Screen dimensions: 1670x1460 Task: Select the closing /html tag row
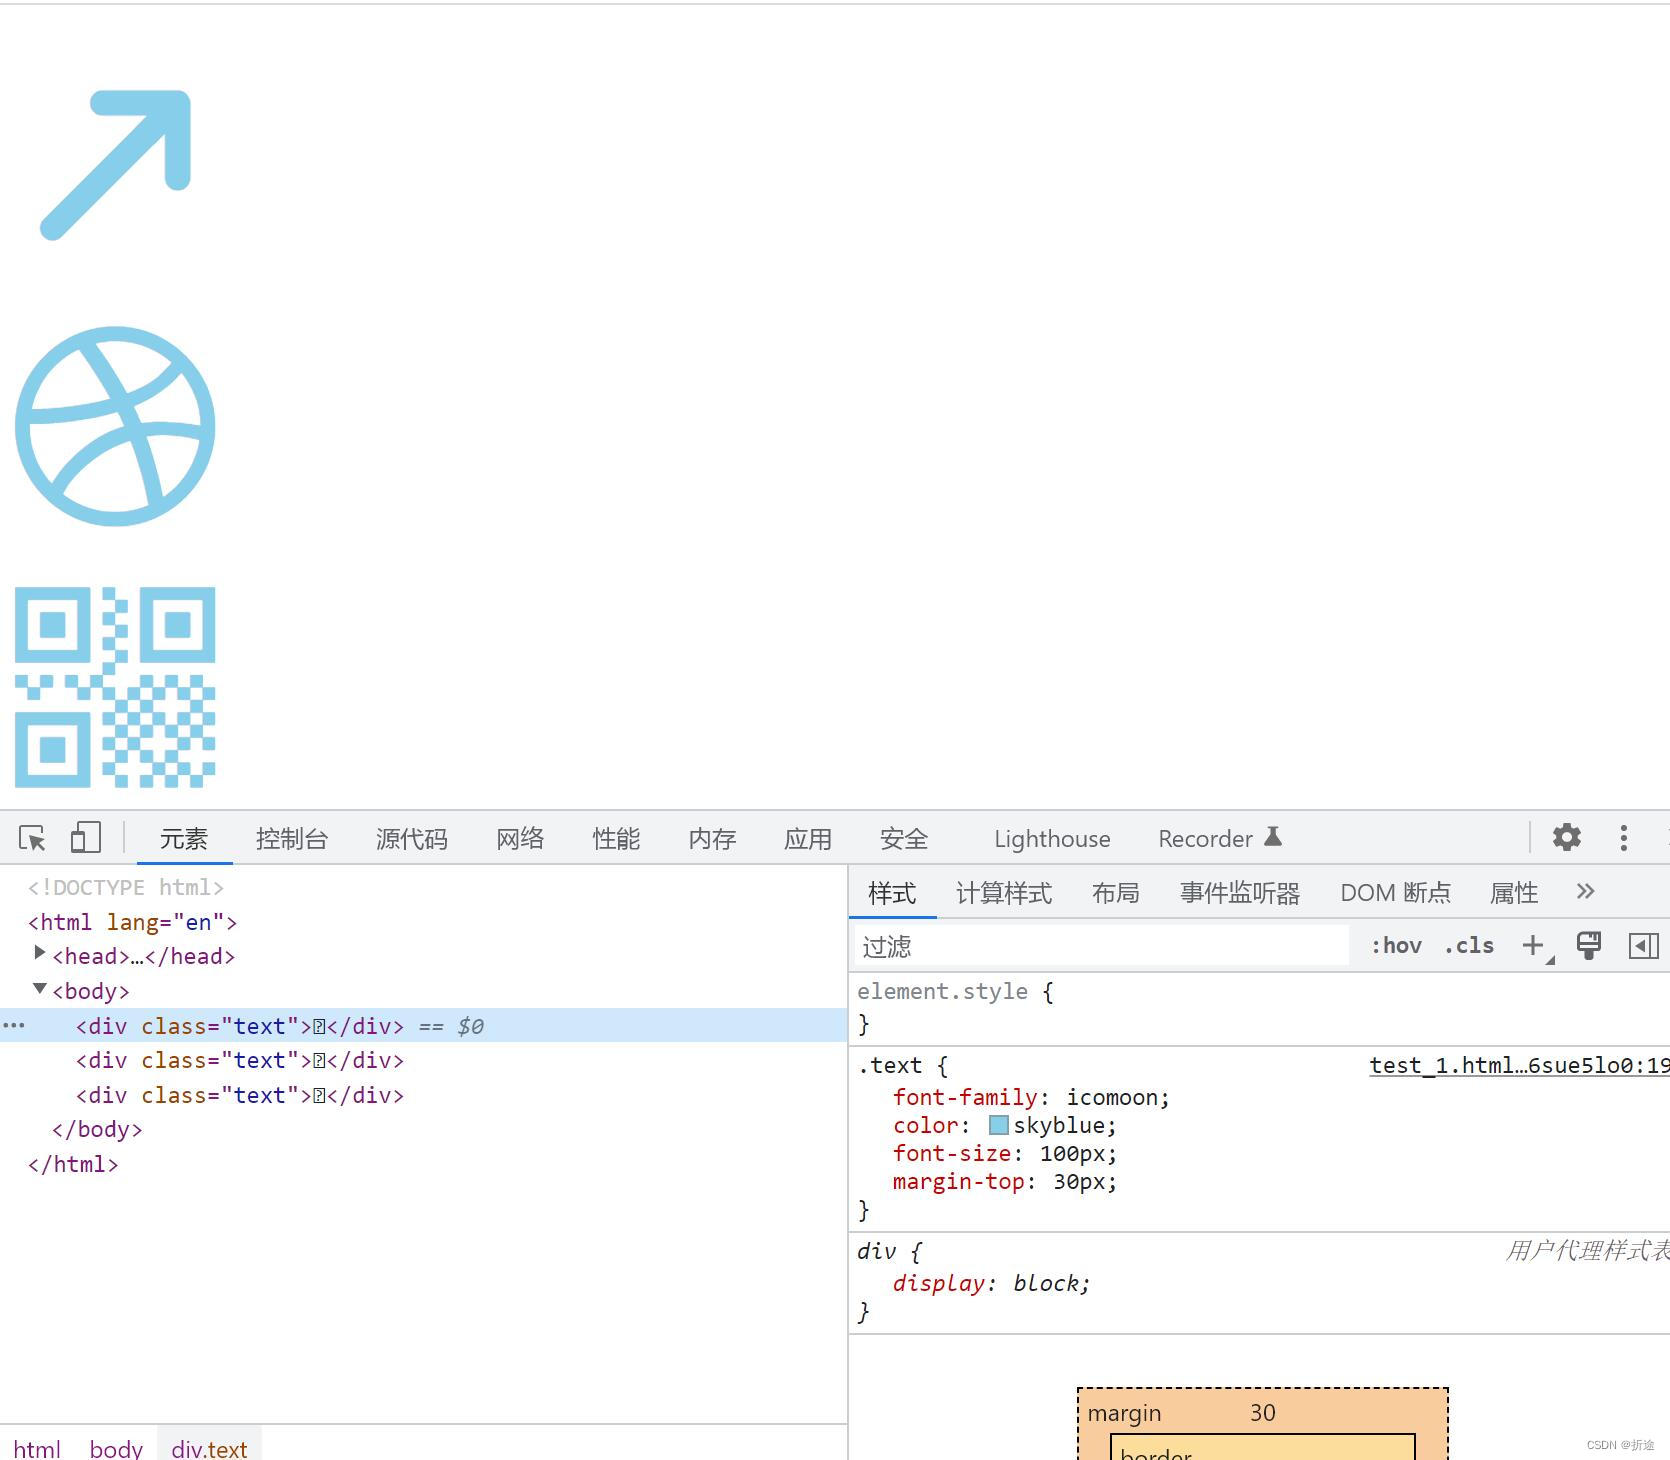[x=73, y=1164]
